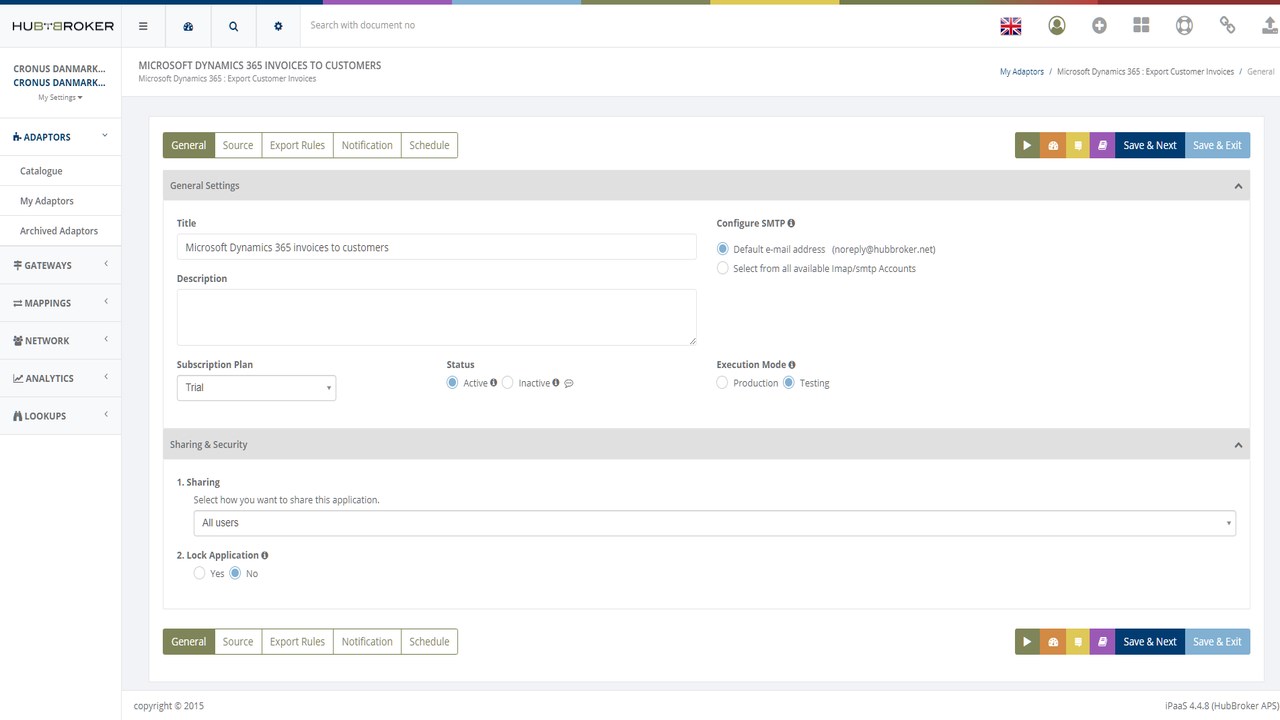Expand the Analytics sidebar menu

pyautogui.click(x=61, y=378)
